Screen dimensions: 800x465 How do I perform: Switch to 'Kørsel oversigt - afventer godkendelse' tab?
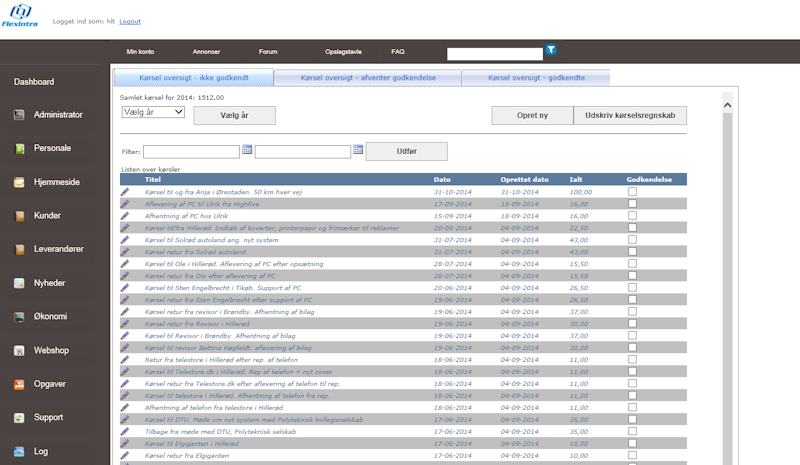(x=368, y=78)
